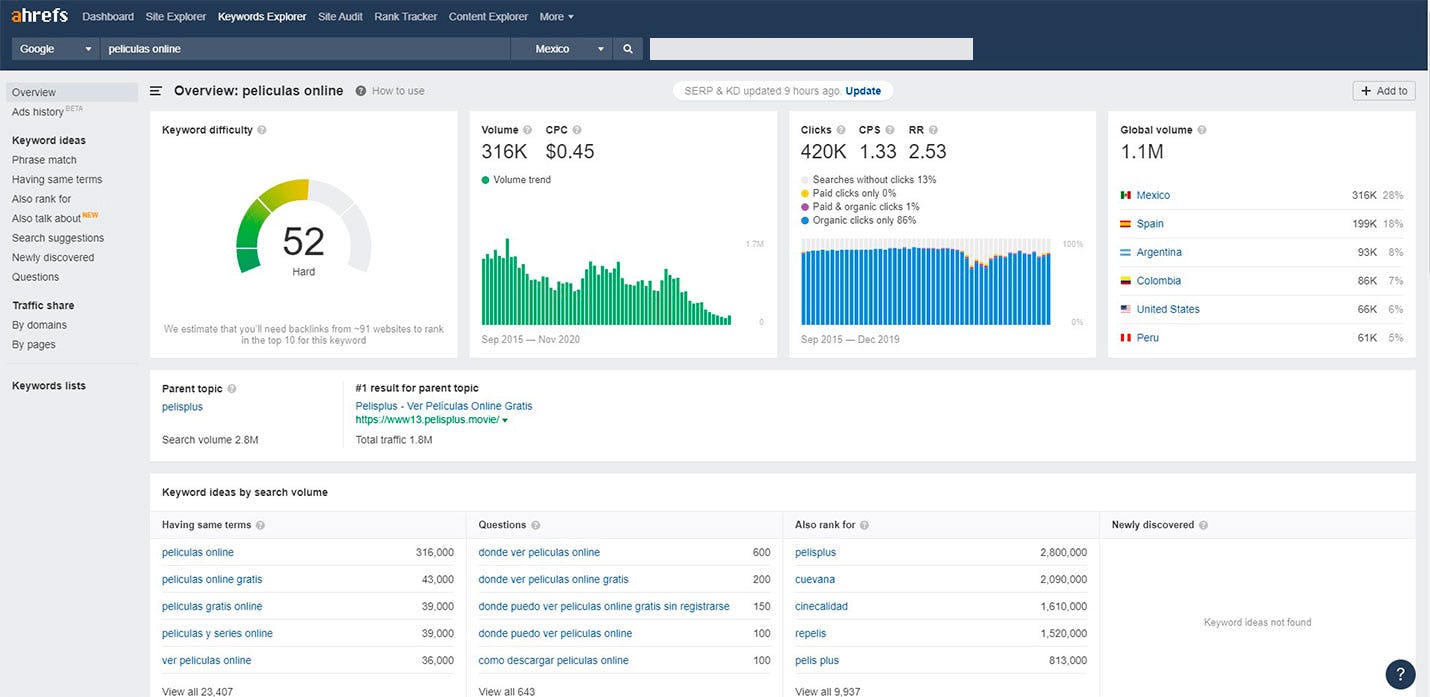Toggle the Organic clicks only legend item

(x=865, y=220)
